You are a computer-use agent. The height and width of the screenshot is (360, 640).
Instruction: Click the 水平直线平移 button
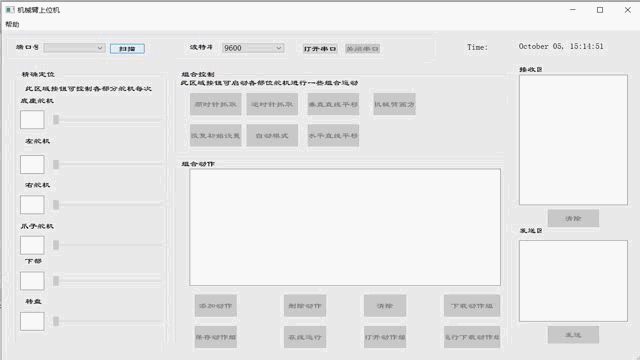333,136
